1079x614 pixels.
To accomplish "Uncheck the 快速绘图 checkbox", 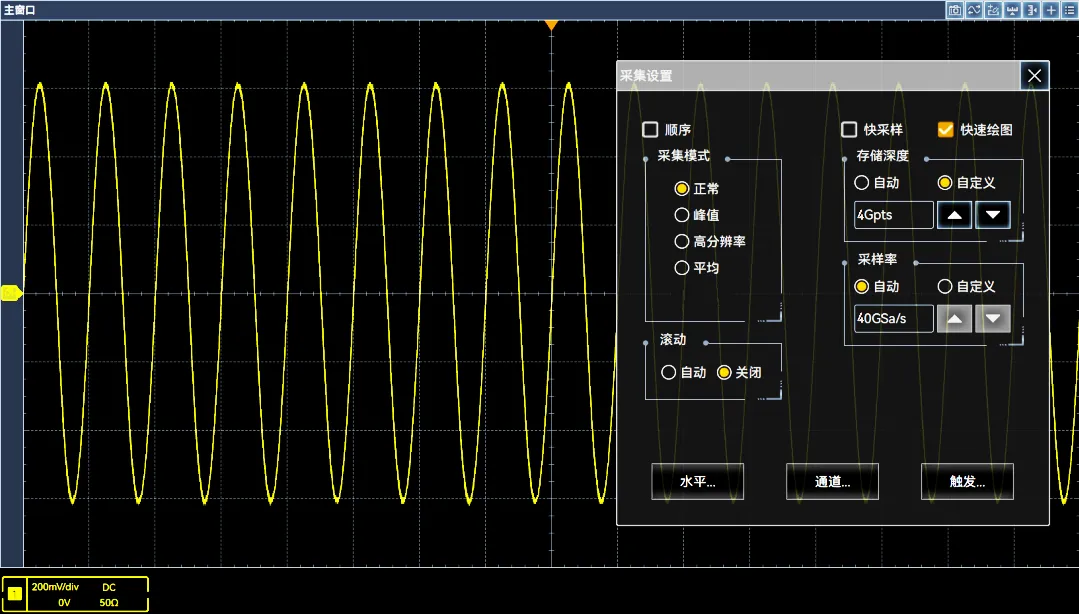I will (945, 130).
